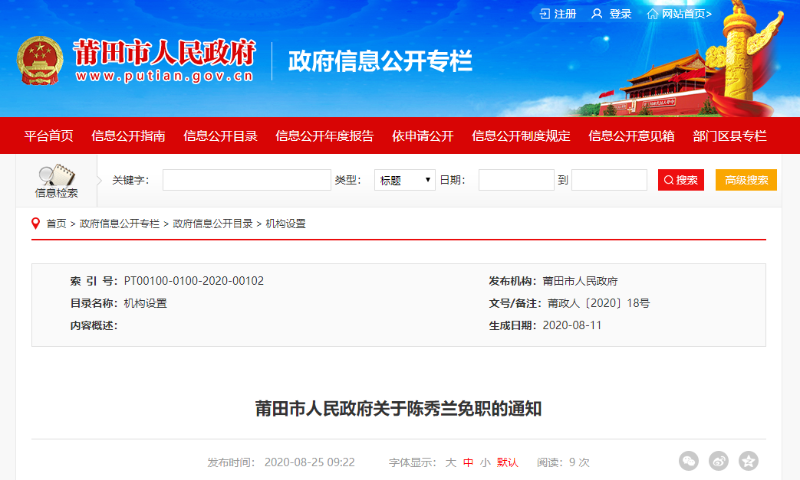Screen dimensions: 800x480
Task: Click the end date field
Action: tap(609, 180)
